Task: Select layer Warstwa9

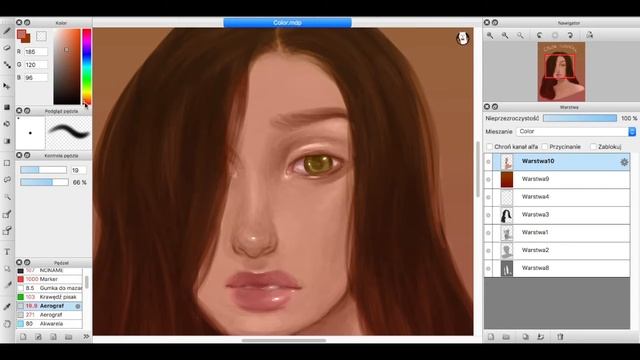Action: click(557, 180)
